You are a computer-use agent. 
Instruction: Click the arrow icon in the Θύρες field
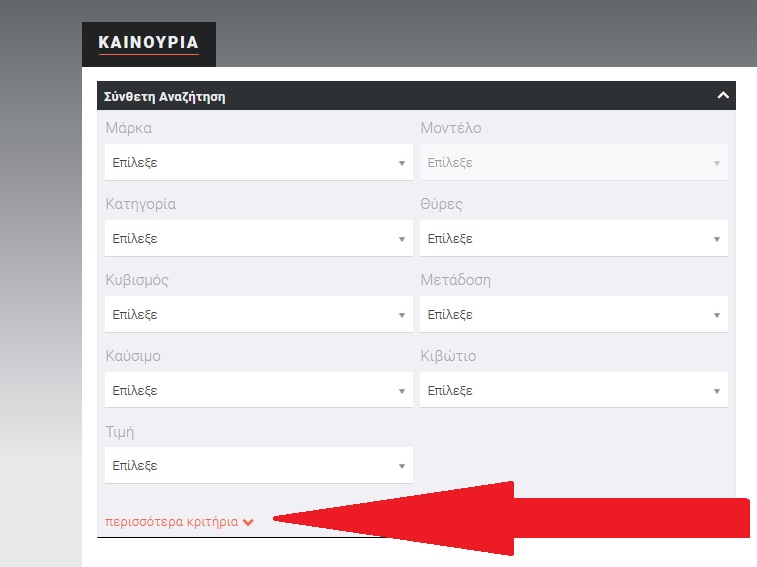point(716,239)
